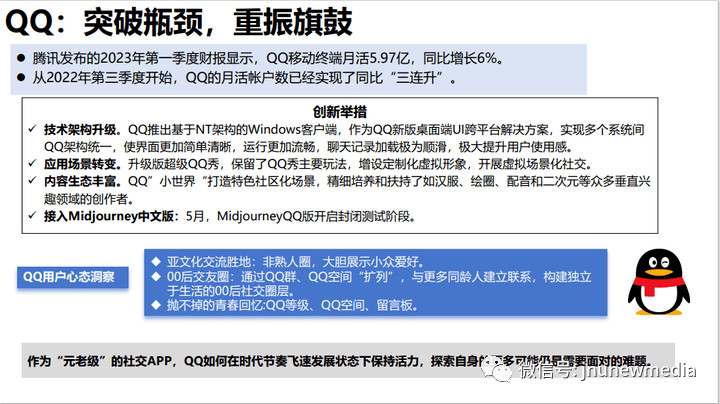Click the bold text "内容生态丰富"
This screenshot has height=404, width=720.
point(80,181)
